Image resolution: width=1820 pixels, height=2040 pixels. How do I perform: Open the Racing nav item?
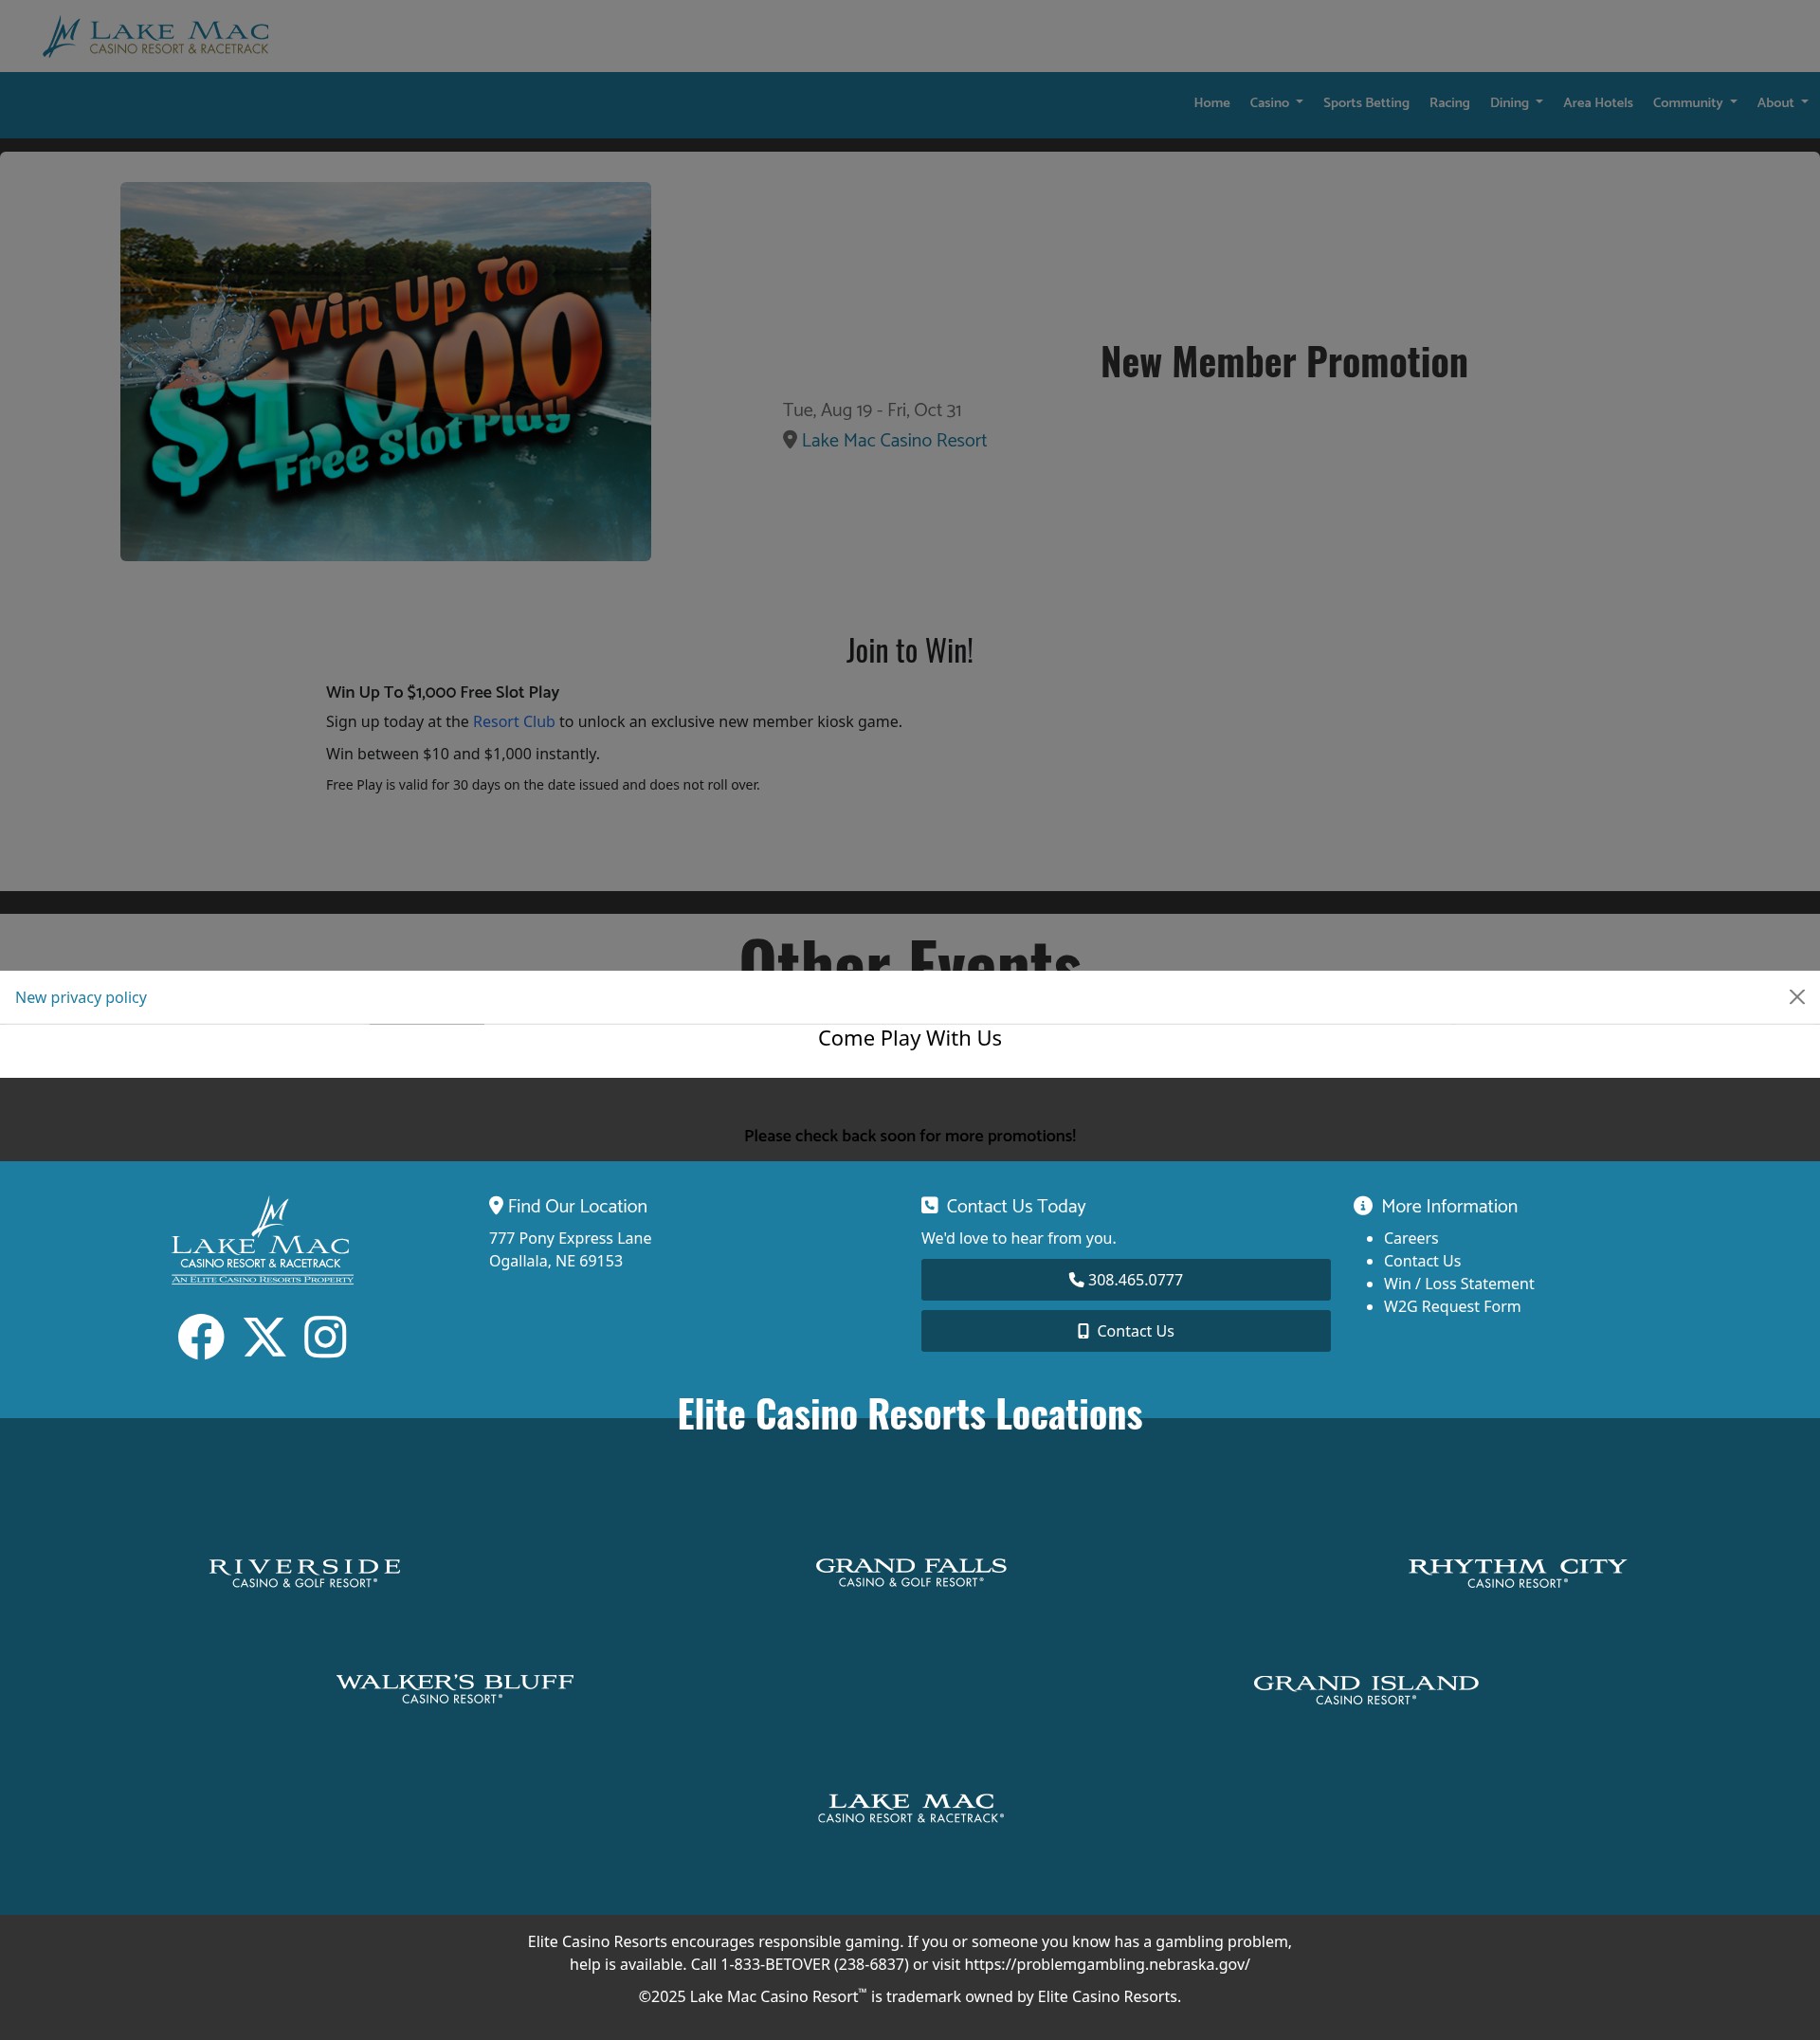pyautogui.click(x=1449, y=103)
